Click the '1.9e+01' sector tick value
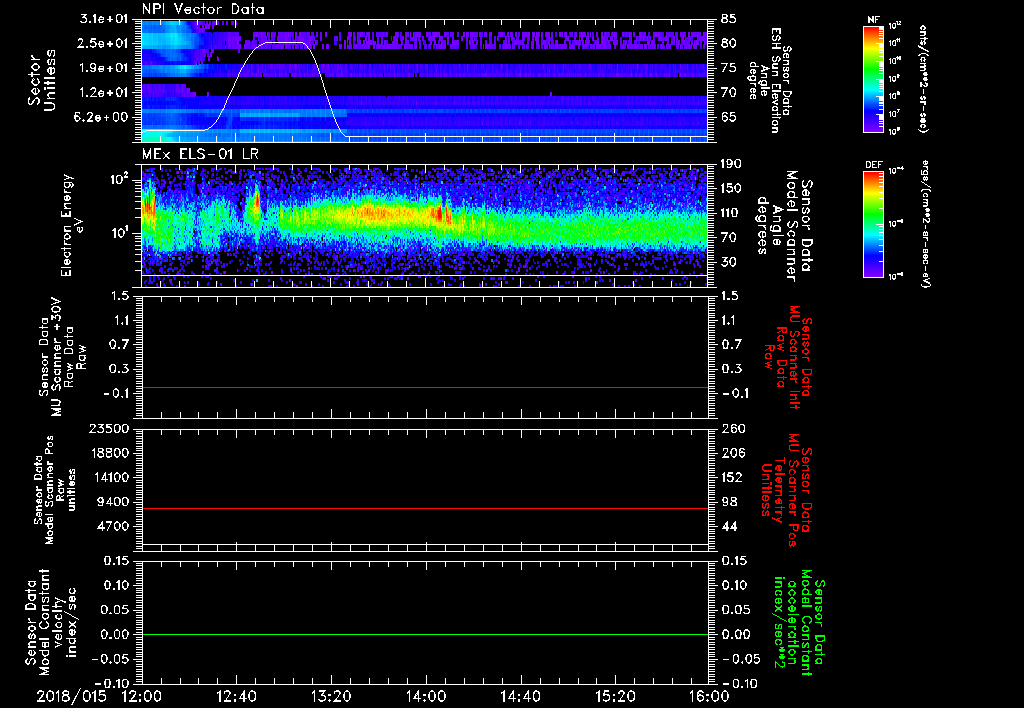 point(104,68)
